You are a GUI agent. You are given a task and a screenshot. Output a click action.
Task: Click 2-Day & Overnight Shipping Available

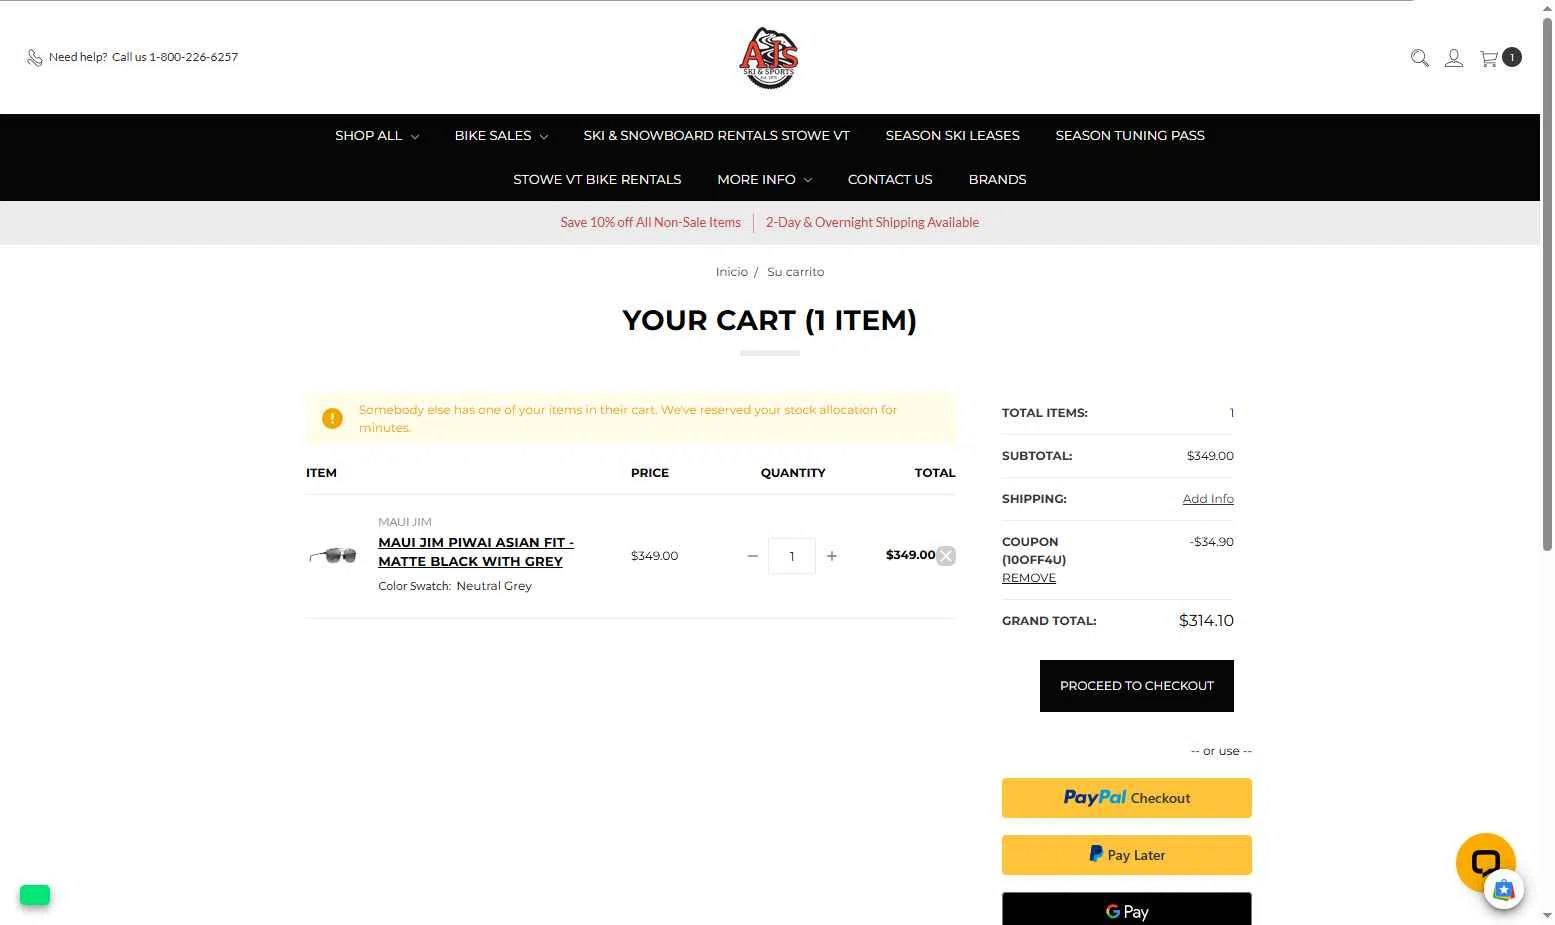(872, 223)
